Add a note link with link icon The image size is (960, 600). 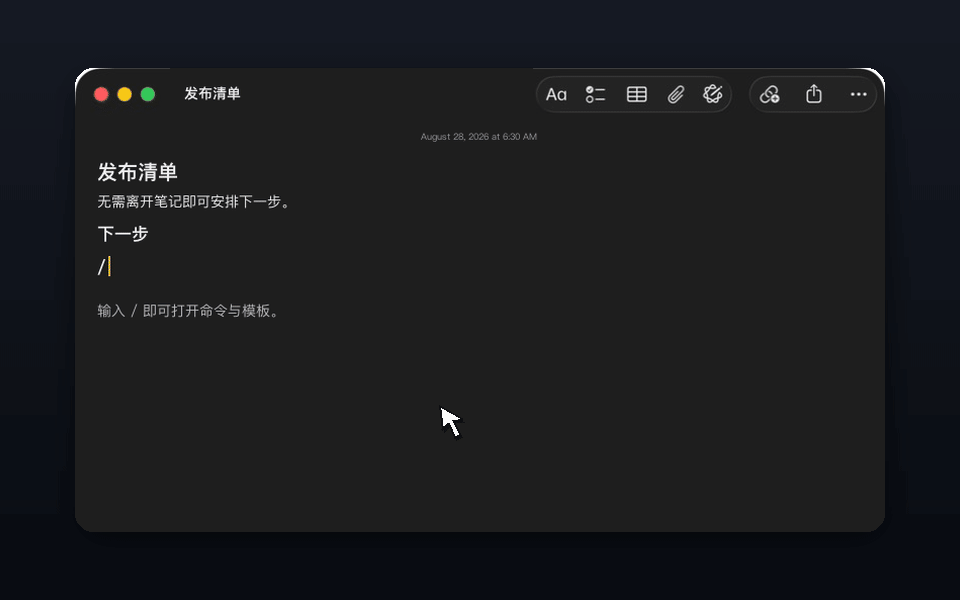(770, 94)
